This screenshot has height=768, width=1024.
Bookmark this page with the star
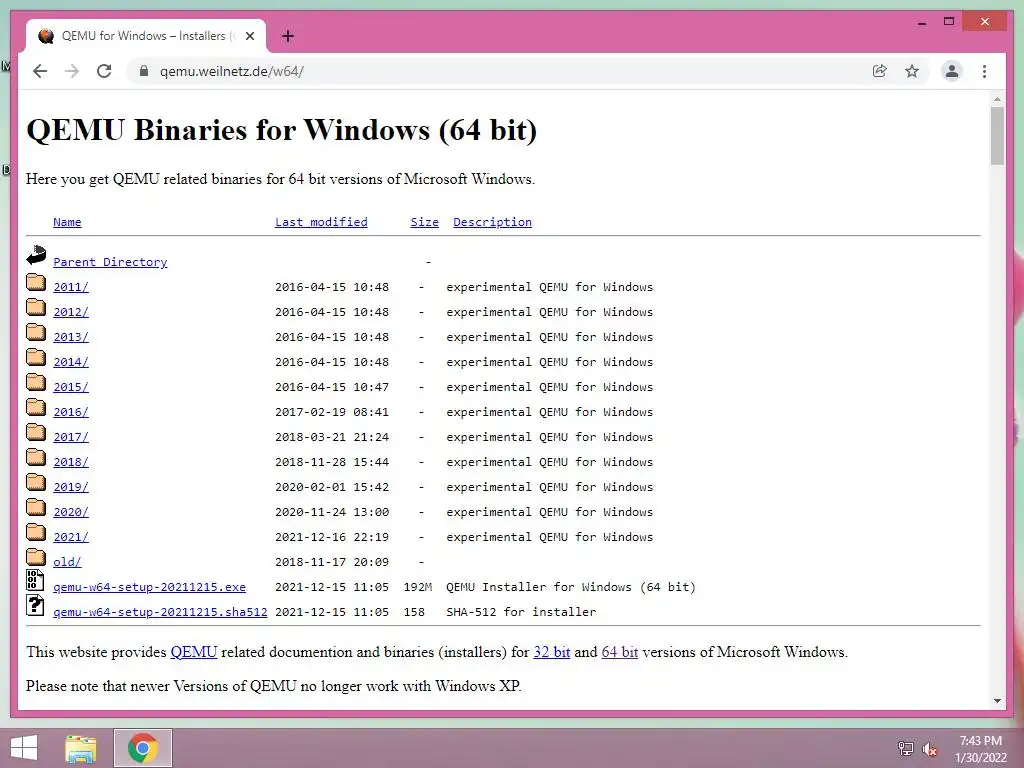912,71
